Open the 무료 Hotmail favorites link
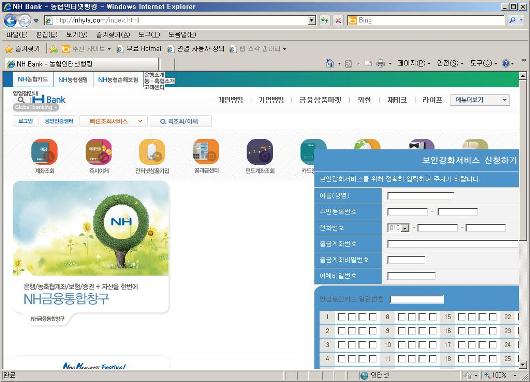 [139, 49]
